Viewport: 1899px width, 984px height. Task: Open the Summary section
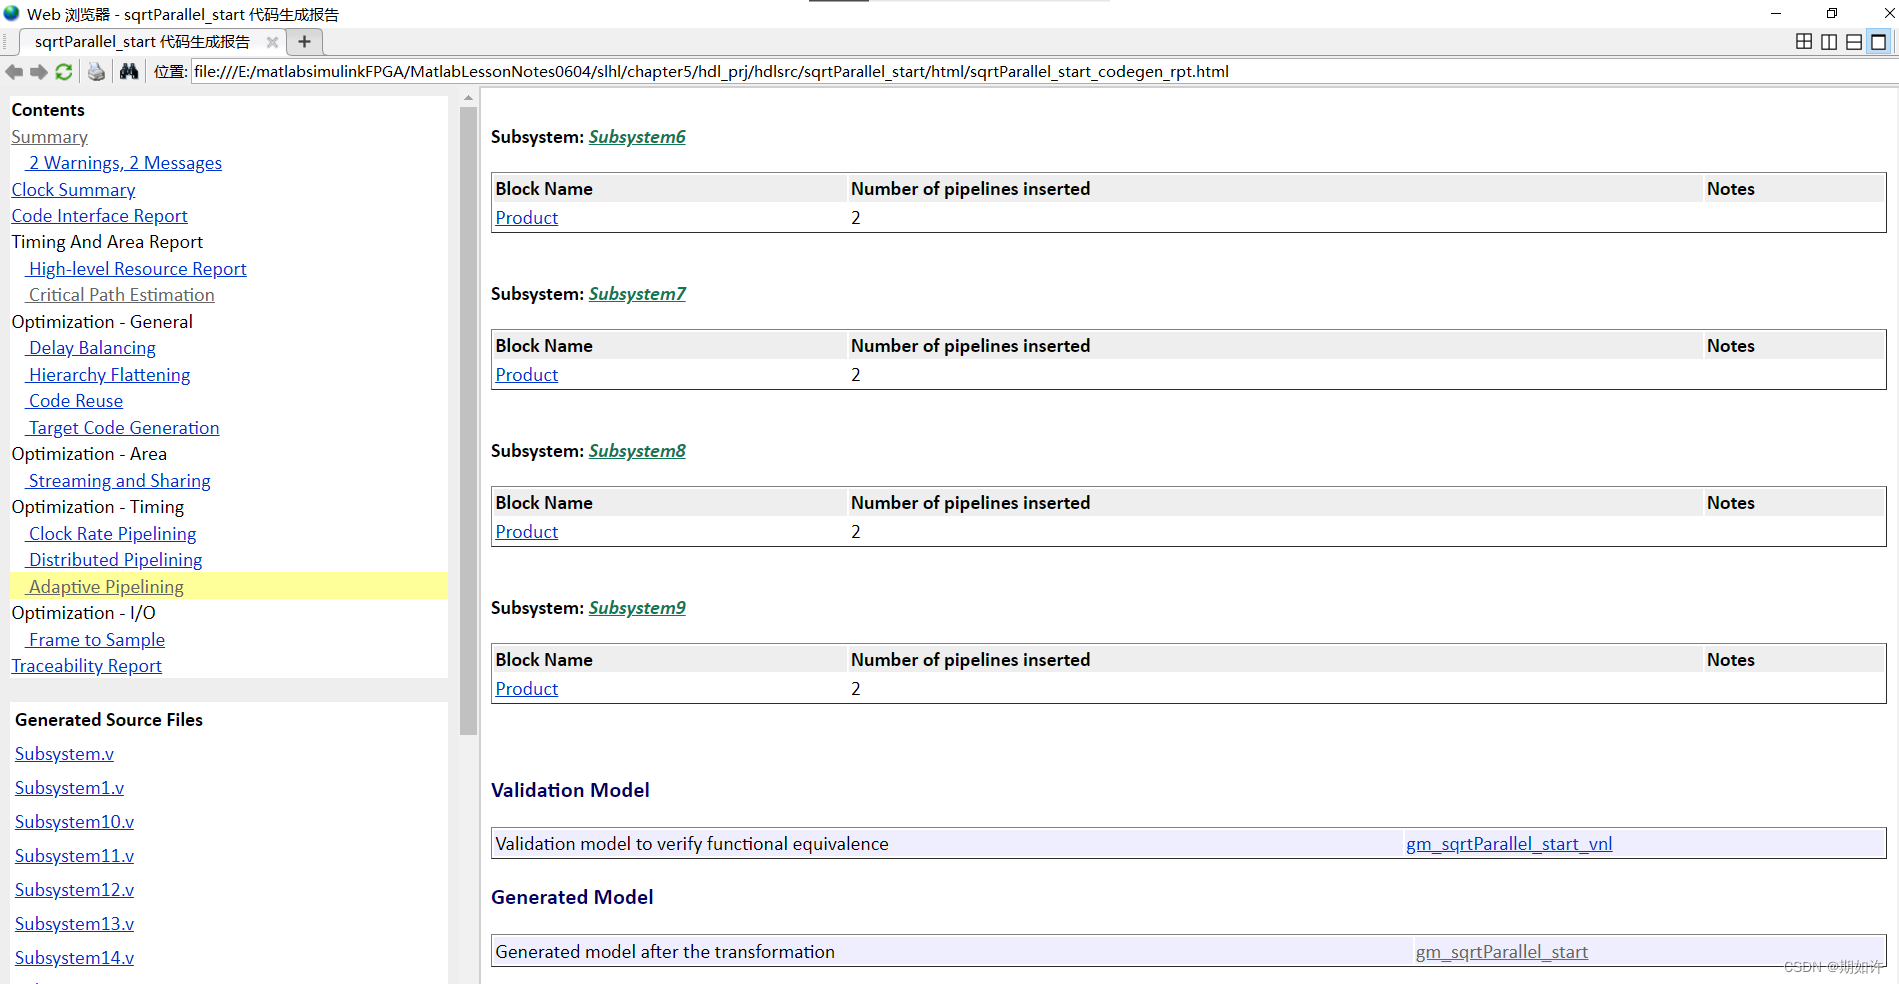49,136
